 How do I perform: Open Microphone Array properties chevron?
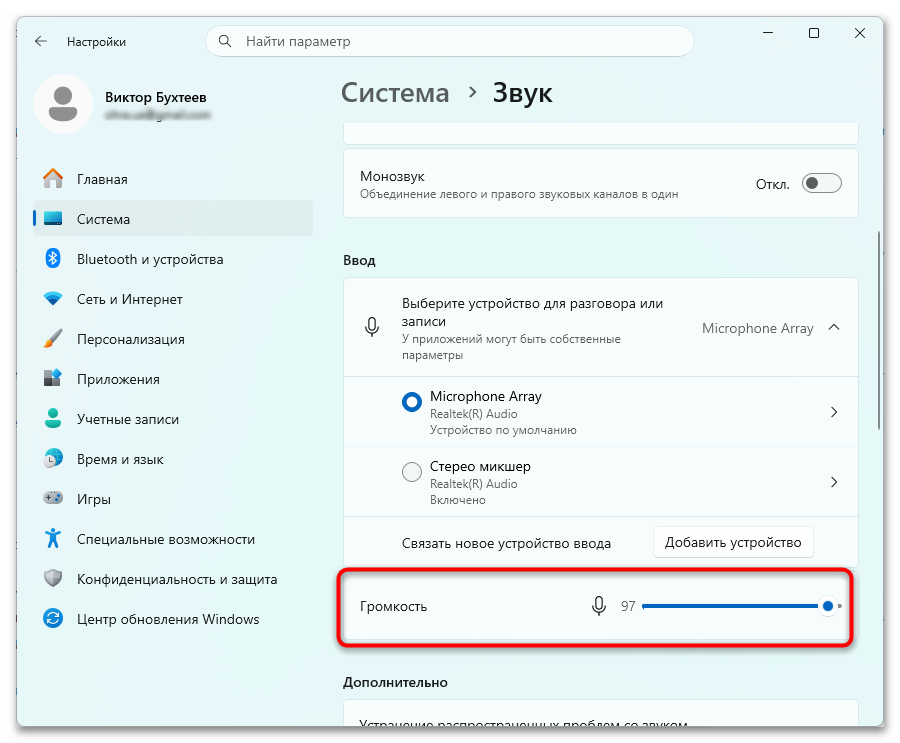pos(834,412)
